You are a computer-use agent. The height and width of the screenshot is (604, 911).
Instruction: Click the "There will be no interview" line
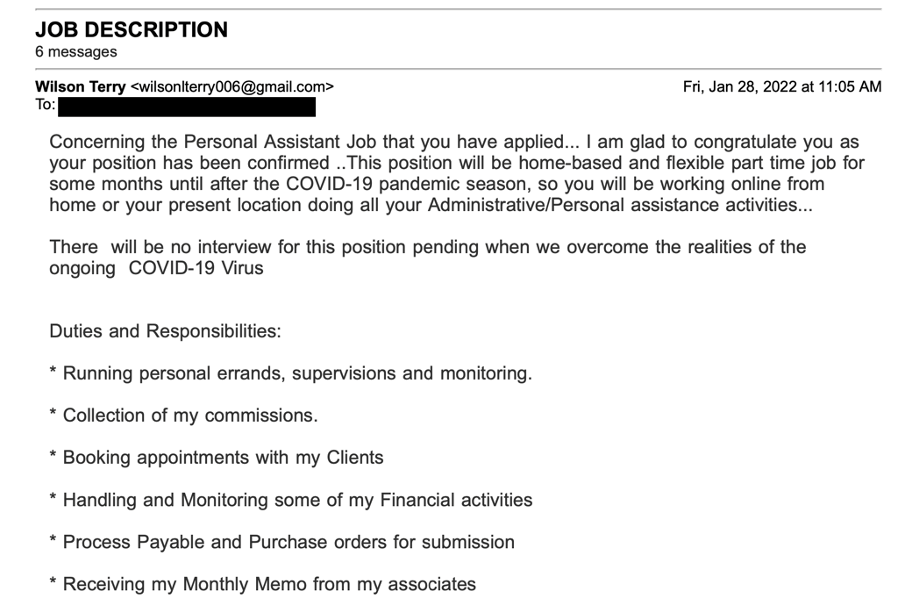pyautogui.click(x=427, y=246)
